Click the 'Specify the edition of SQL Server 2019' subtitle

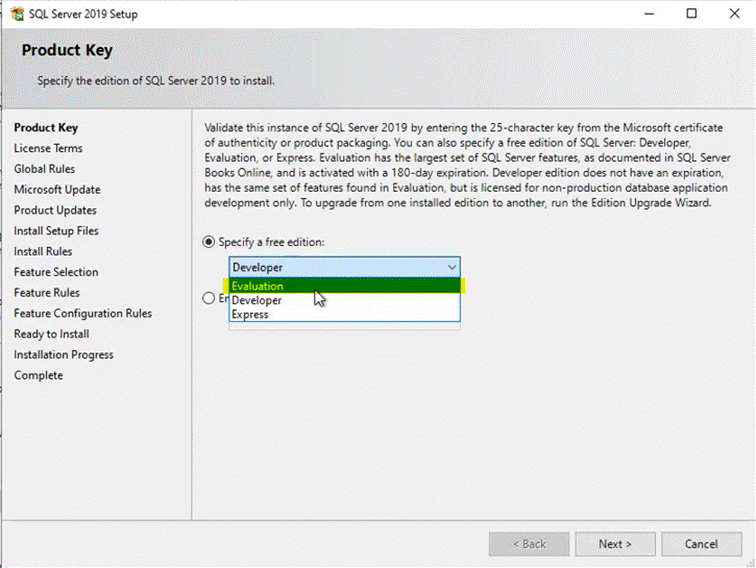pyautogui.click(x=156, y=81)
